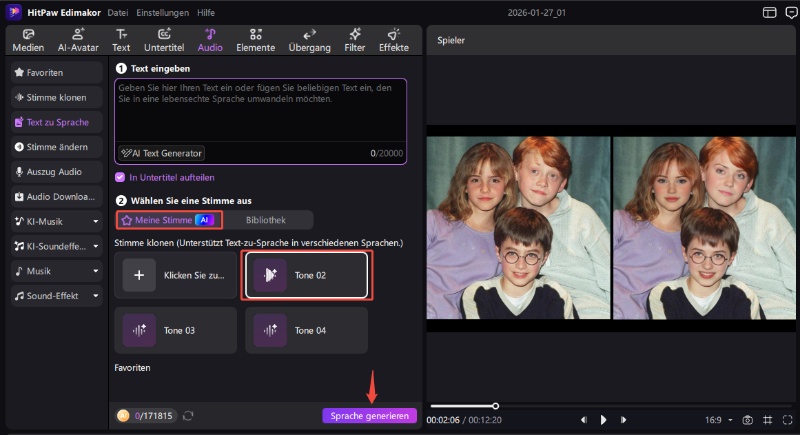
Task: Select the Tone 03 voice card
Action: click(x=176, y=330)
